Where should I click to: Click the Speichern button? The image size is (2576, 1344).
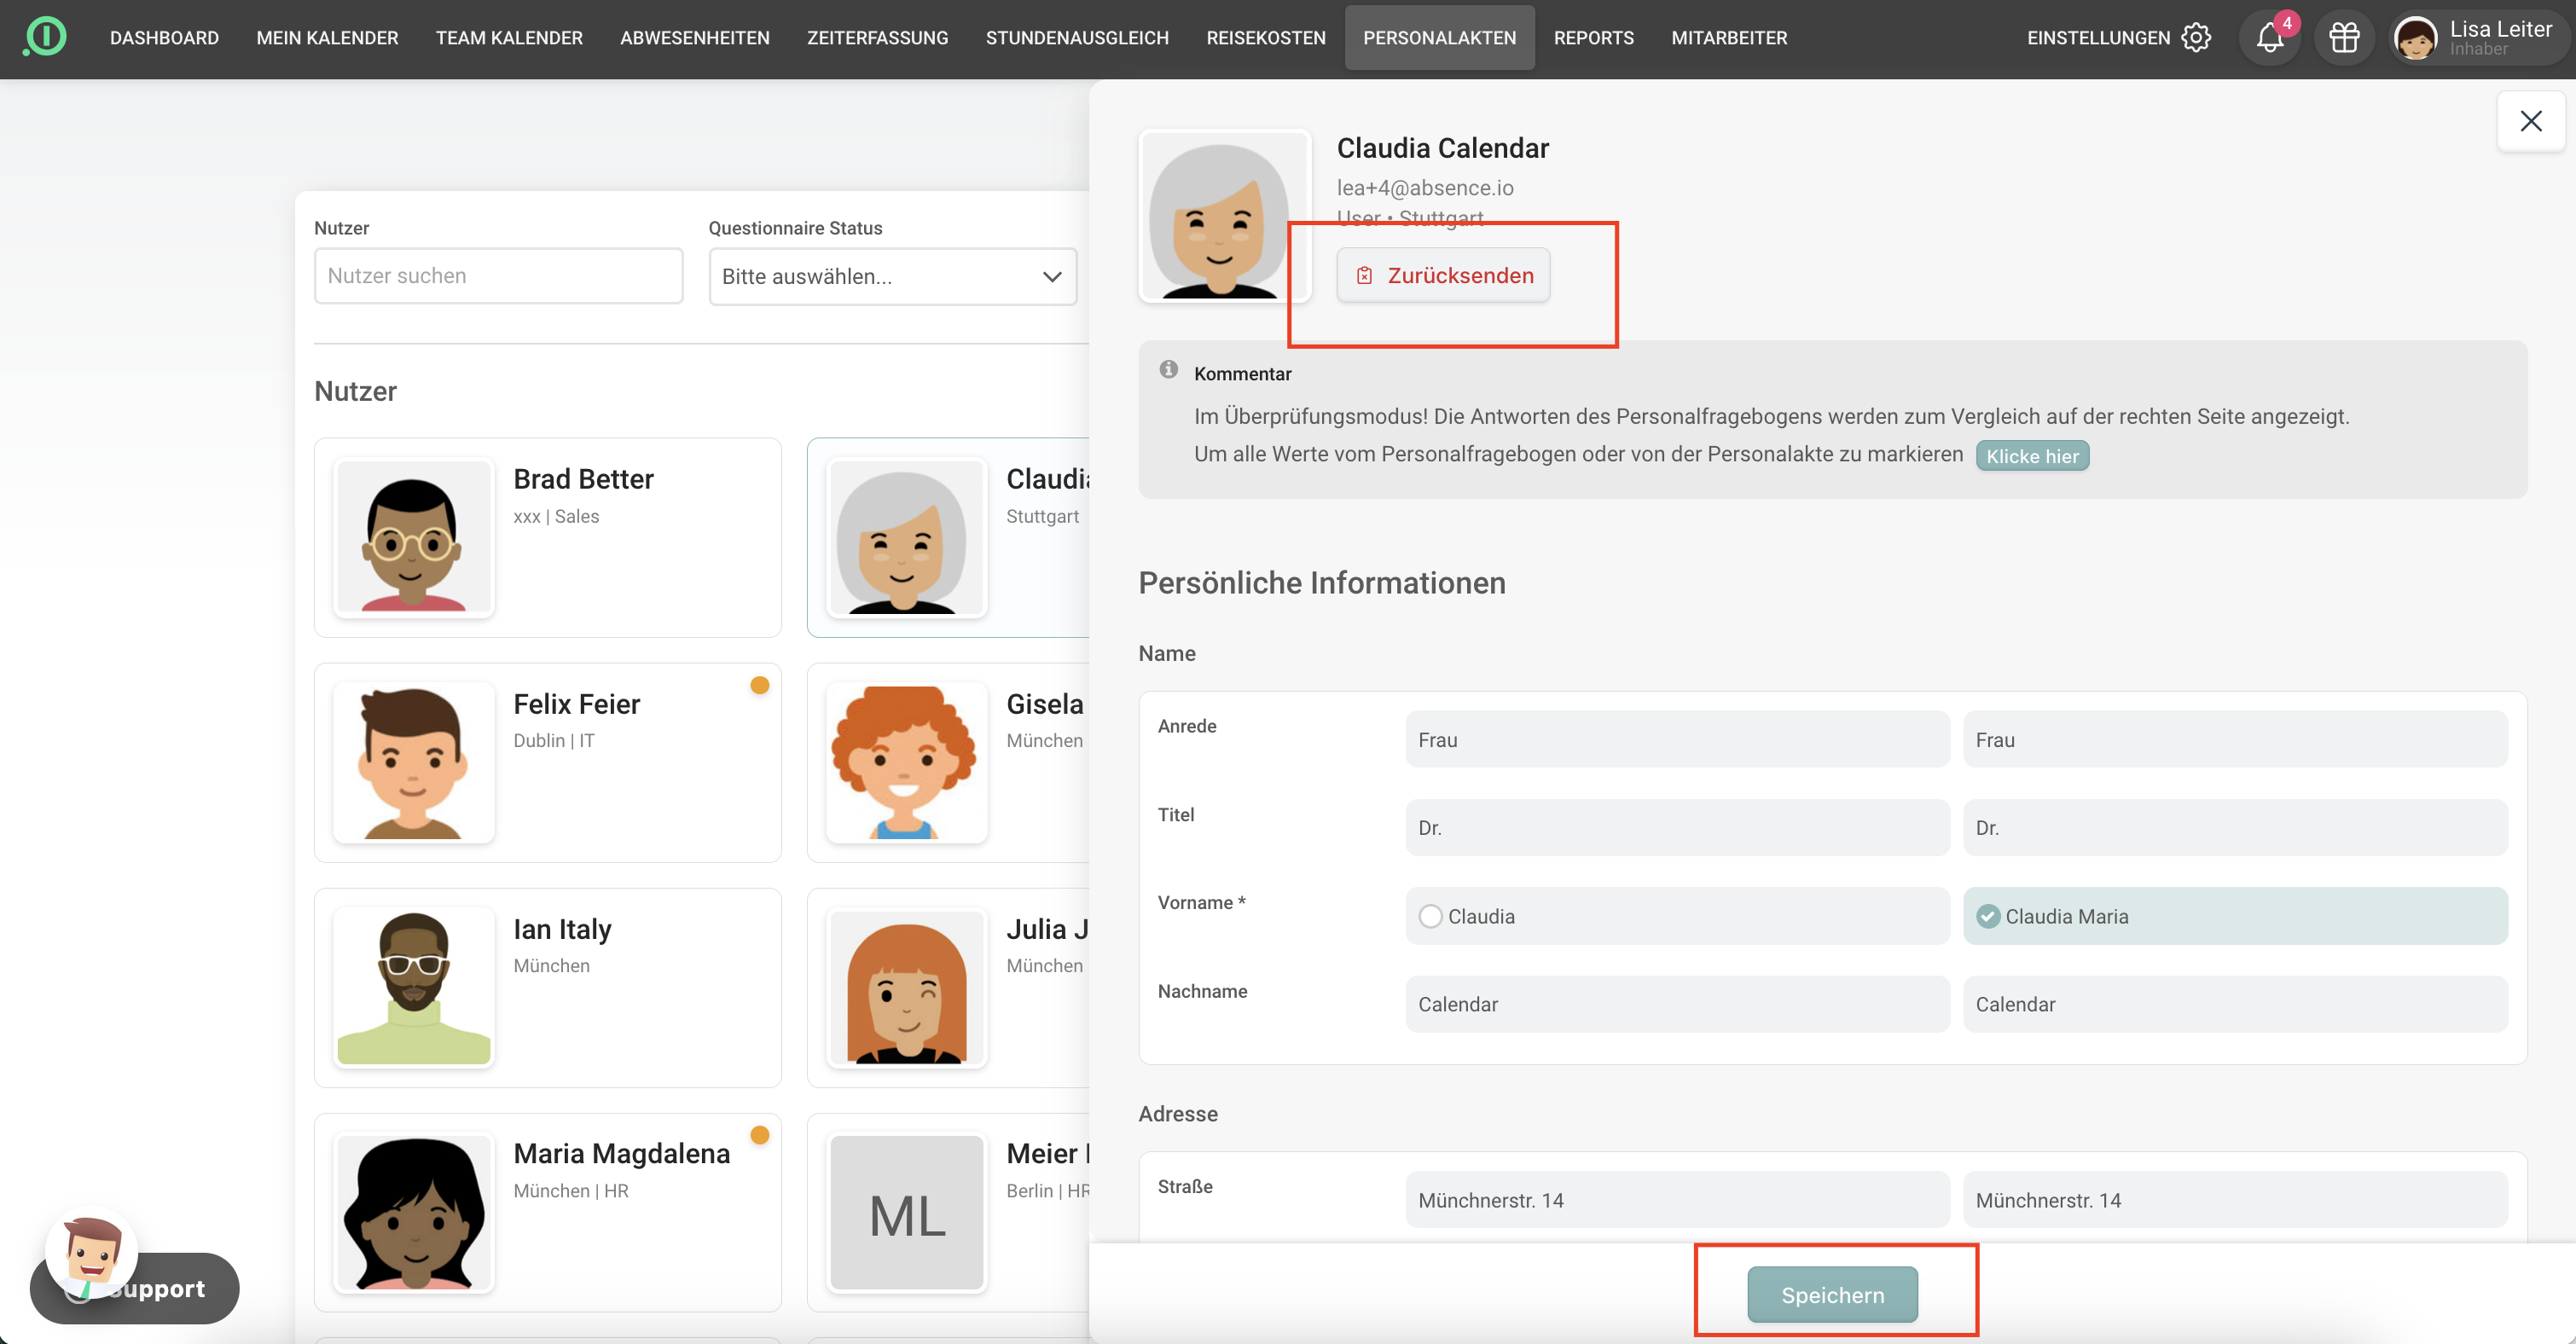(1832, 1294)
